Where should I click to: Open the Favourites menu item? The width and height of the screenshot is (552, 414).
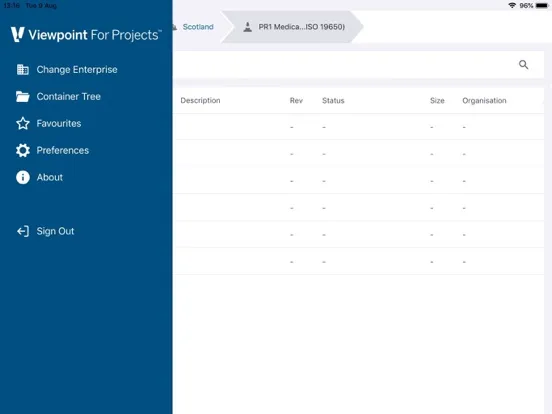click(59, 124)
